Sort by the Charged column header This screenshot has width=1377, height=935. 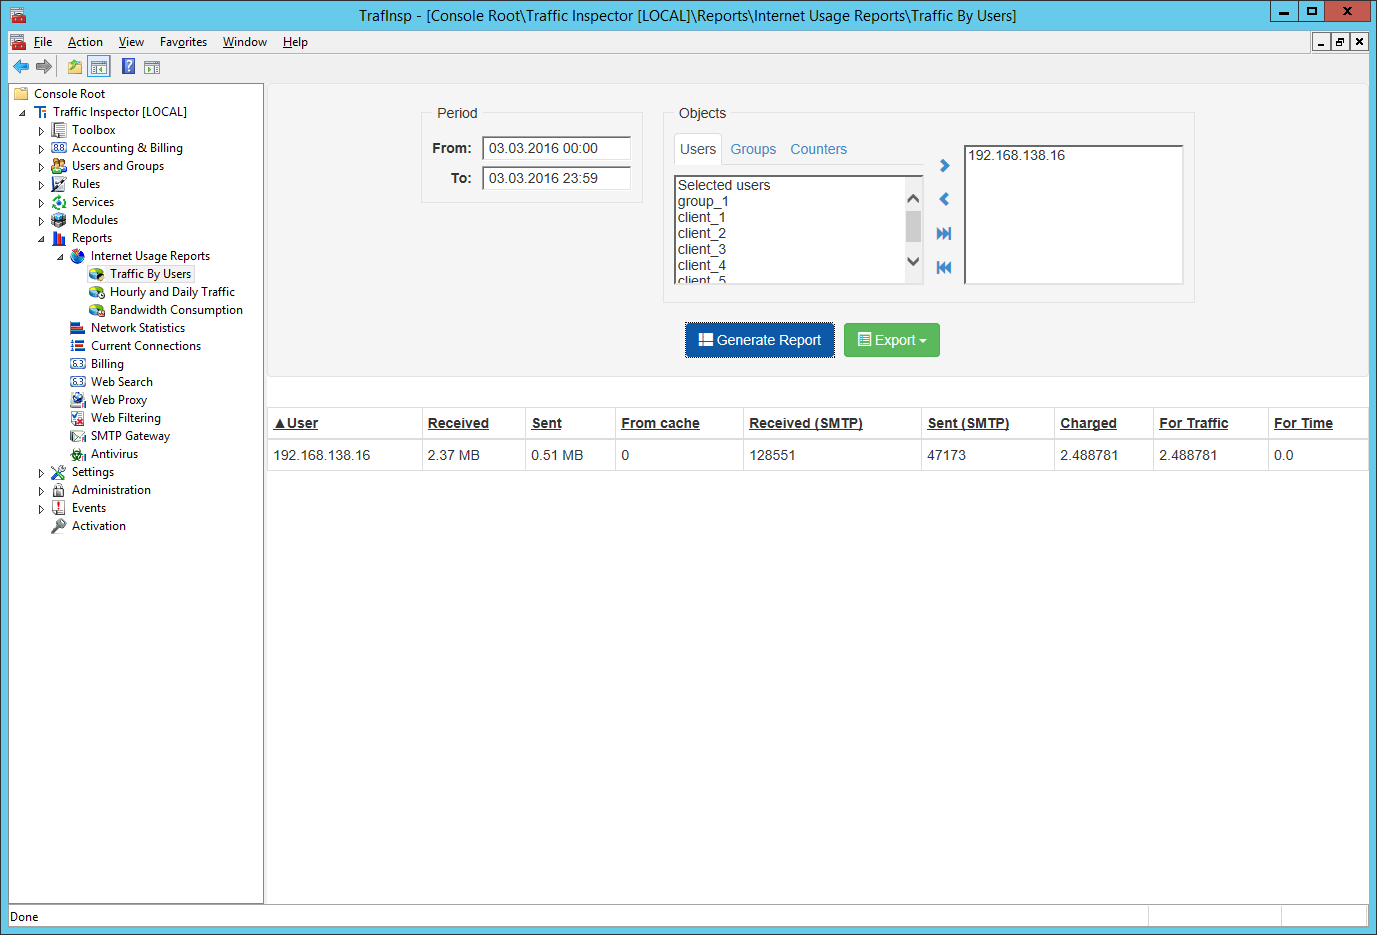1088,424
